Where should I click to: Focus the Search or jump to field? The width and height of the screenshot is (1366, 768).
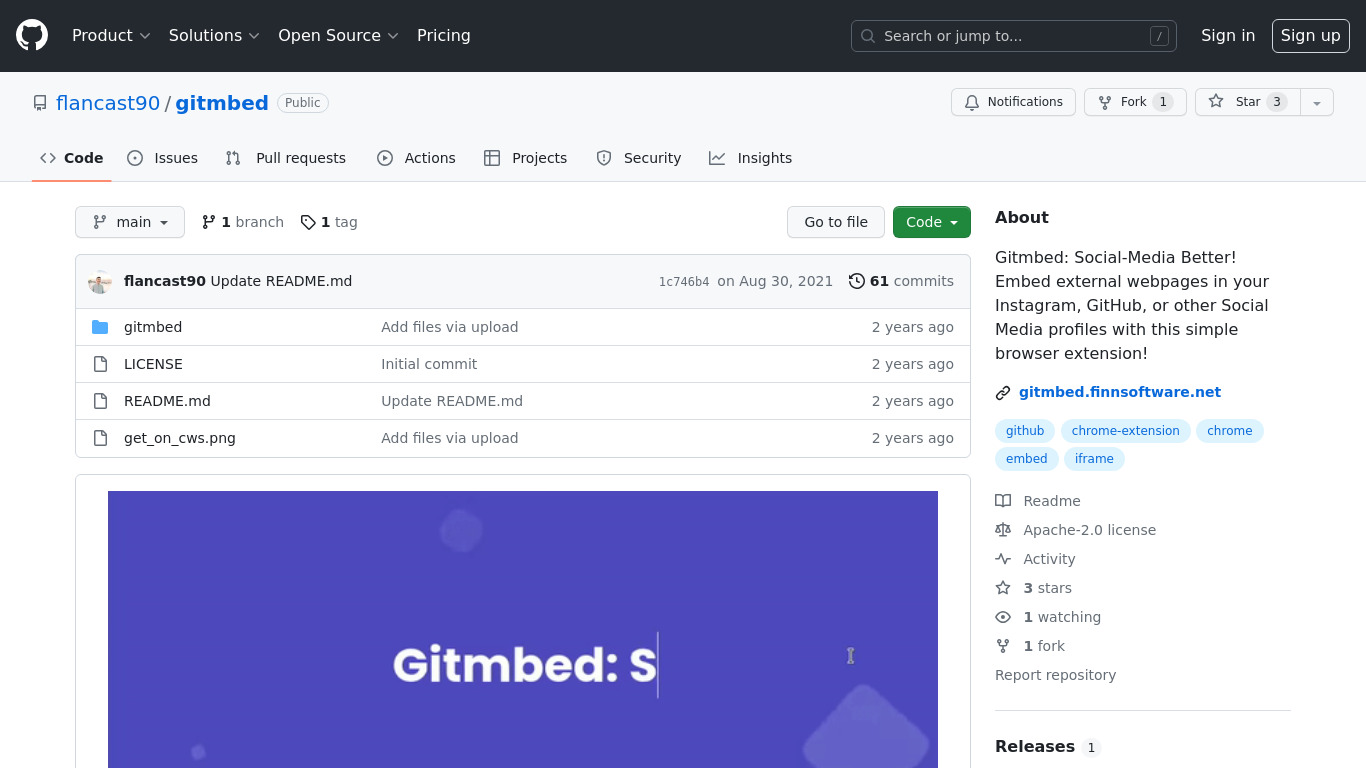pos(1013,36)
